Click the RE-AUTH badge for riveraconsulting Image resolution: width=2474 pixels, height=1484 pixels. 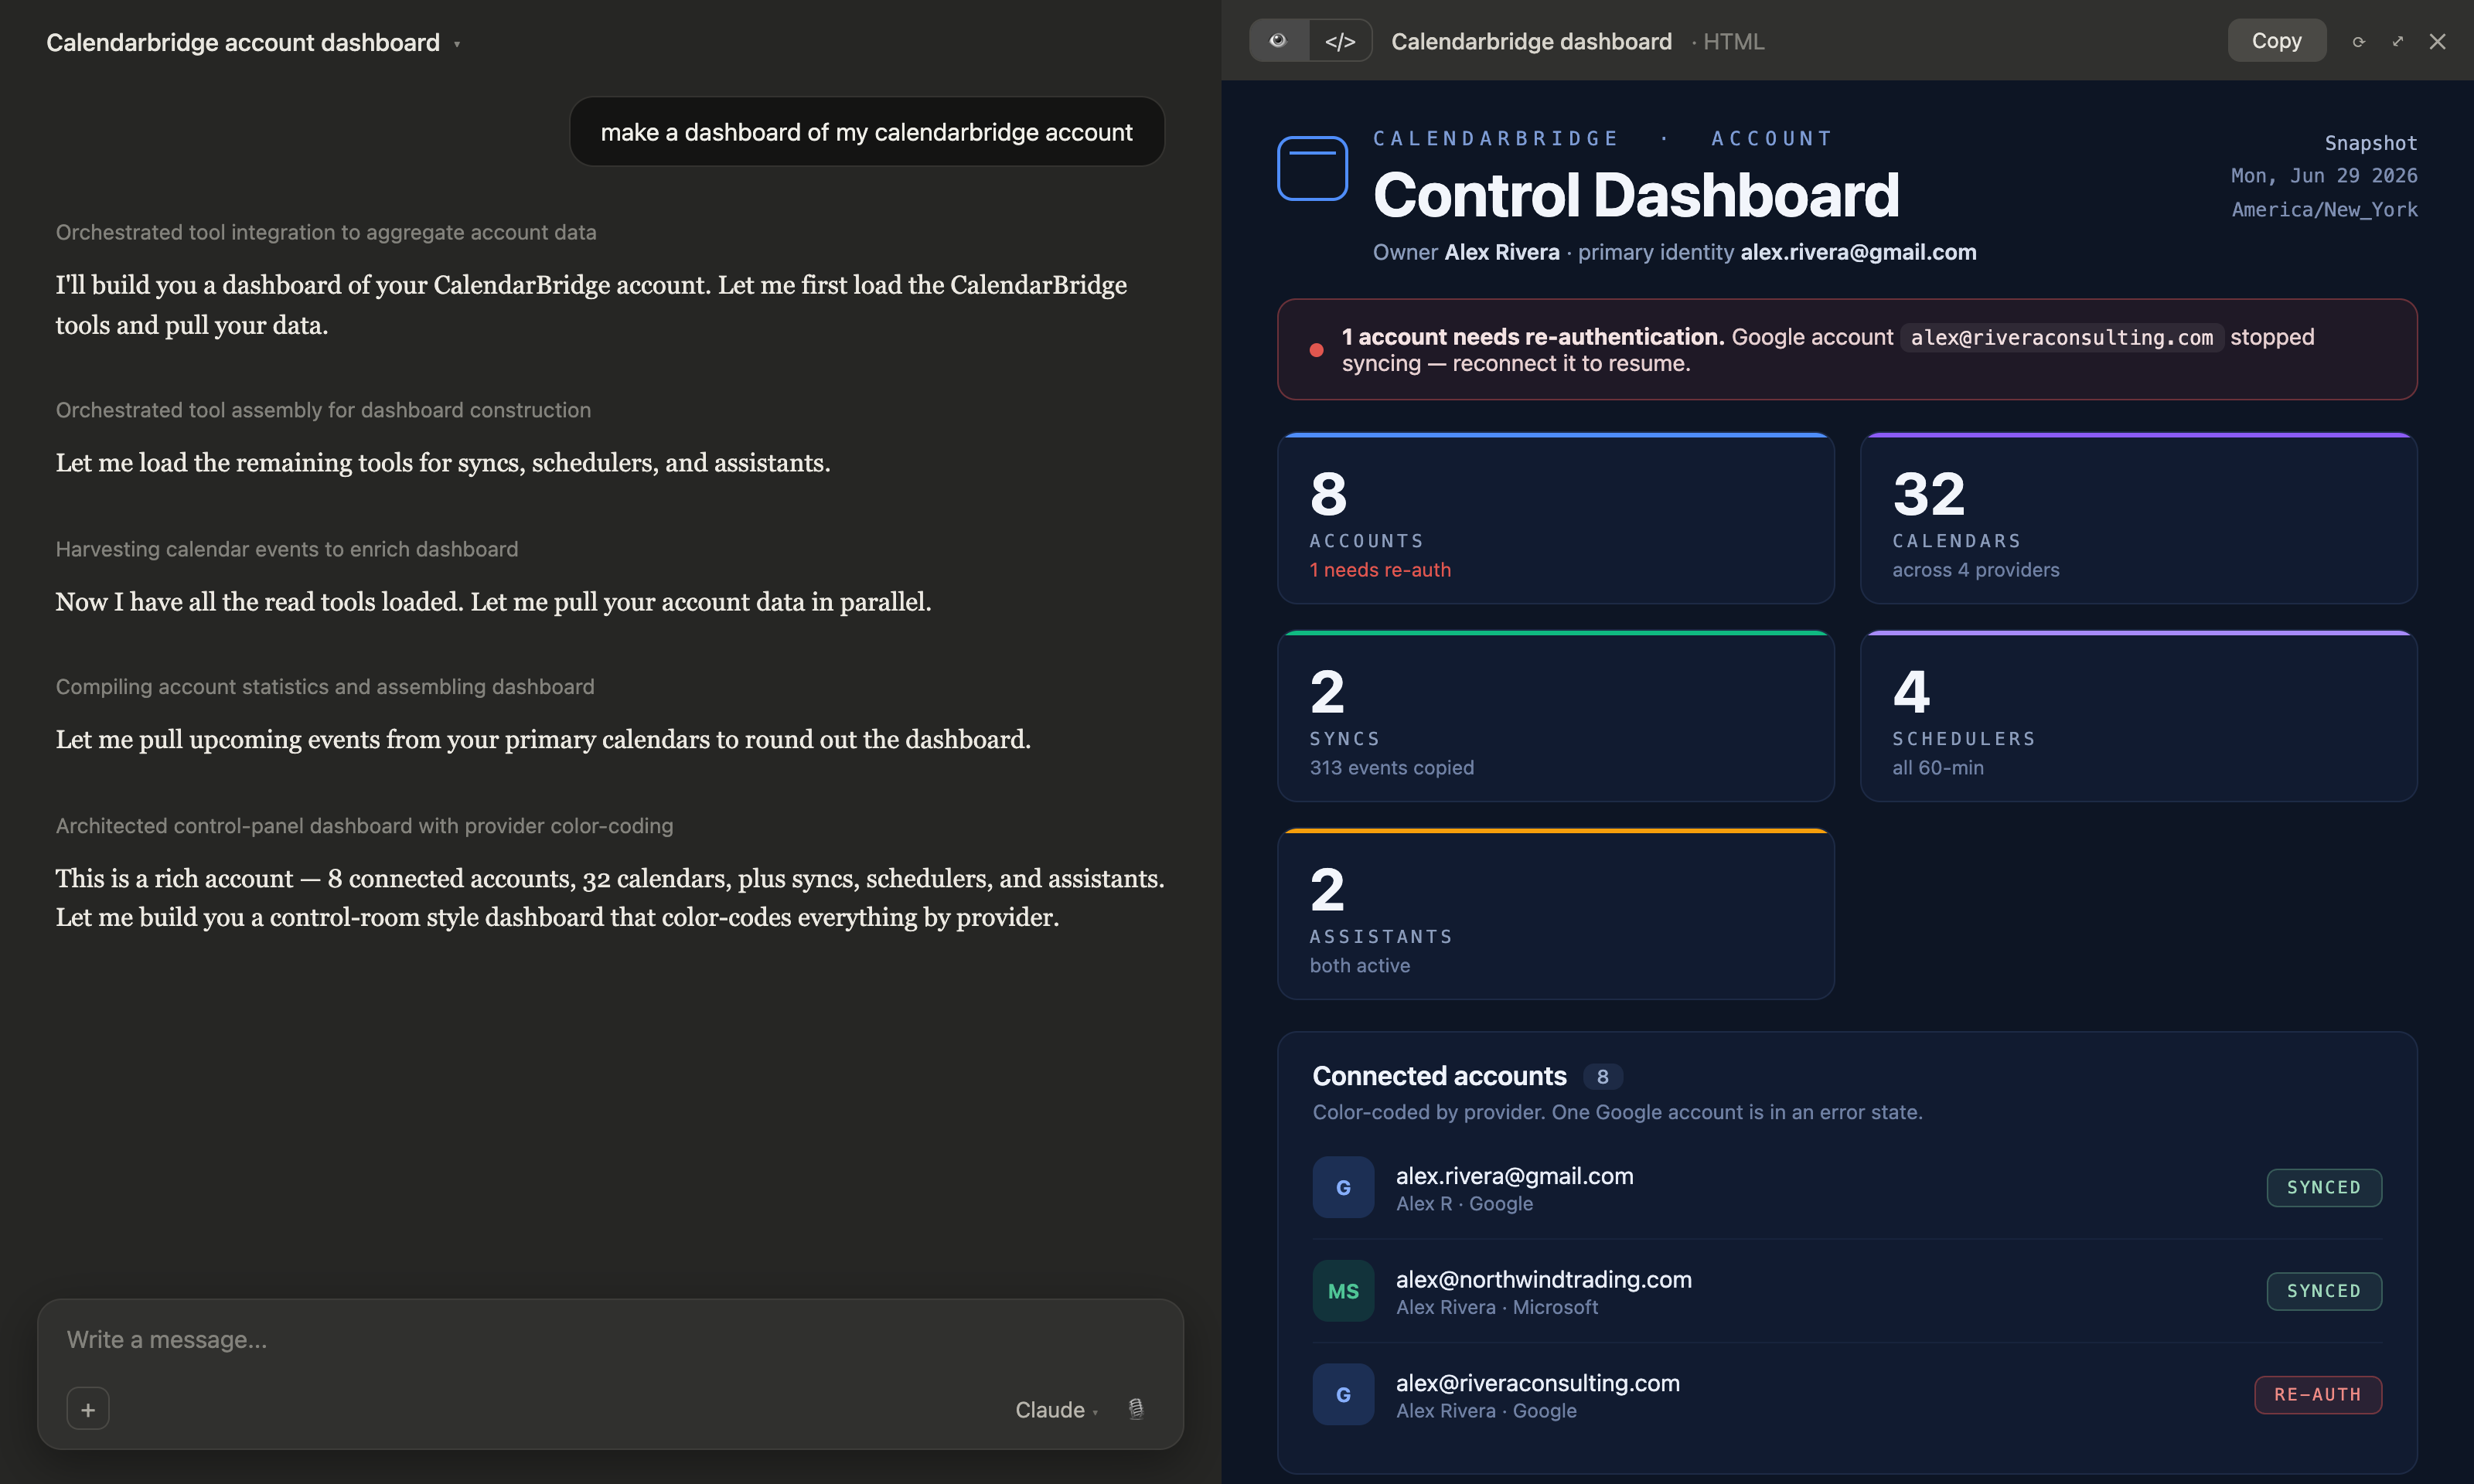click(x=2318, y=1394)
